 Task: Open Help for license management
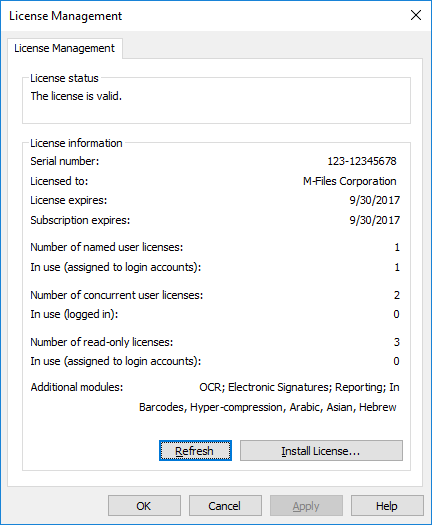coord(387,506)
